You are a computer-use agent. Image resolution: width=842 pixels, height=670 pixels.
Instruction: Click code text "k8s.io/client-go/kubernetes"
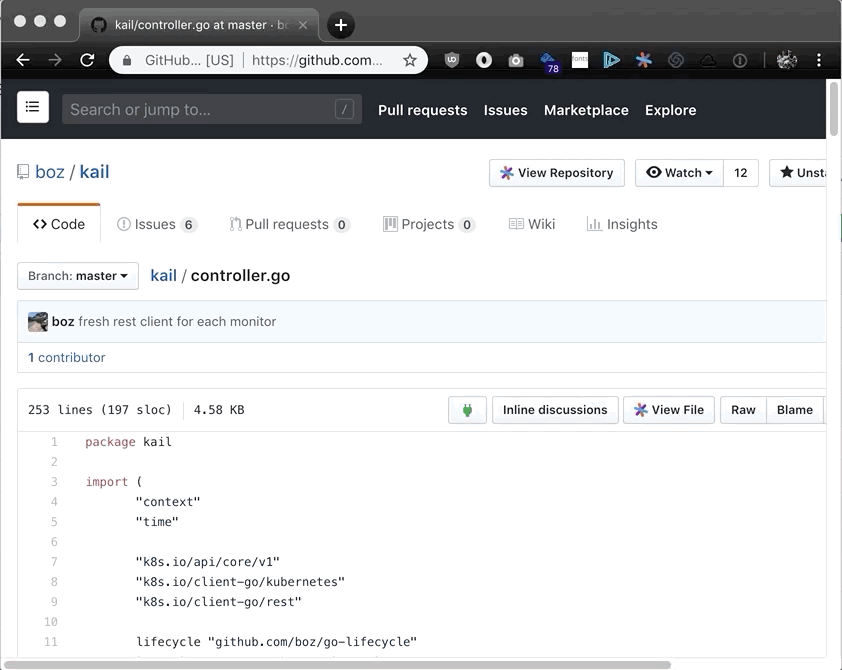(240, 582)
